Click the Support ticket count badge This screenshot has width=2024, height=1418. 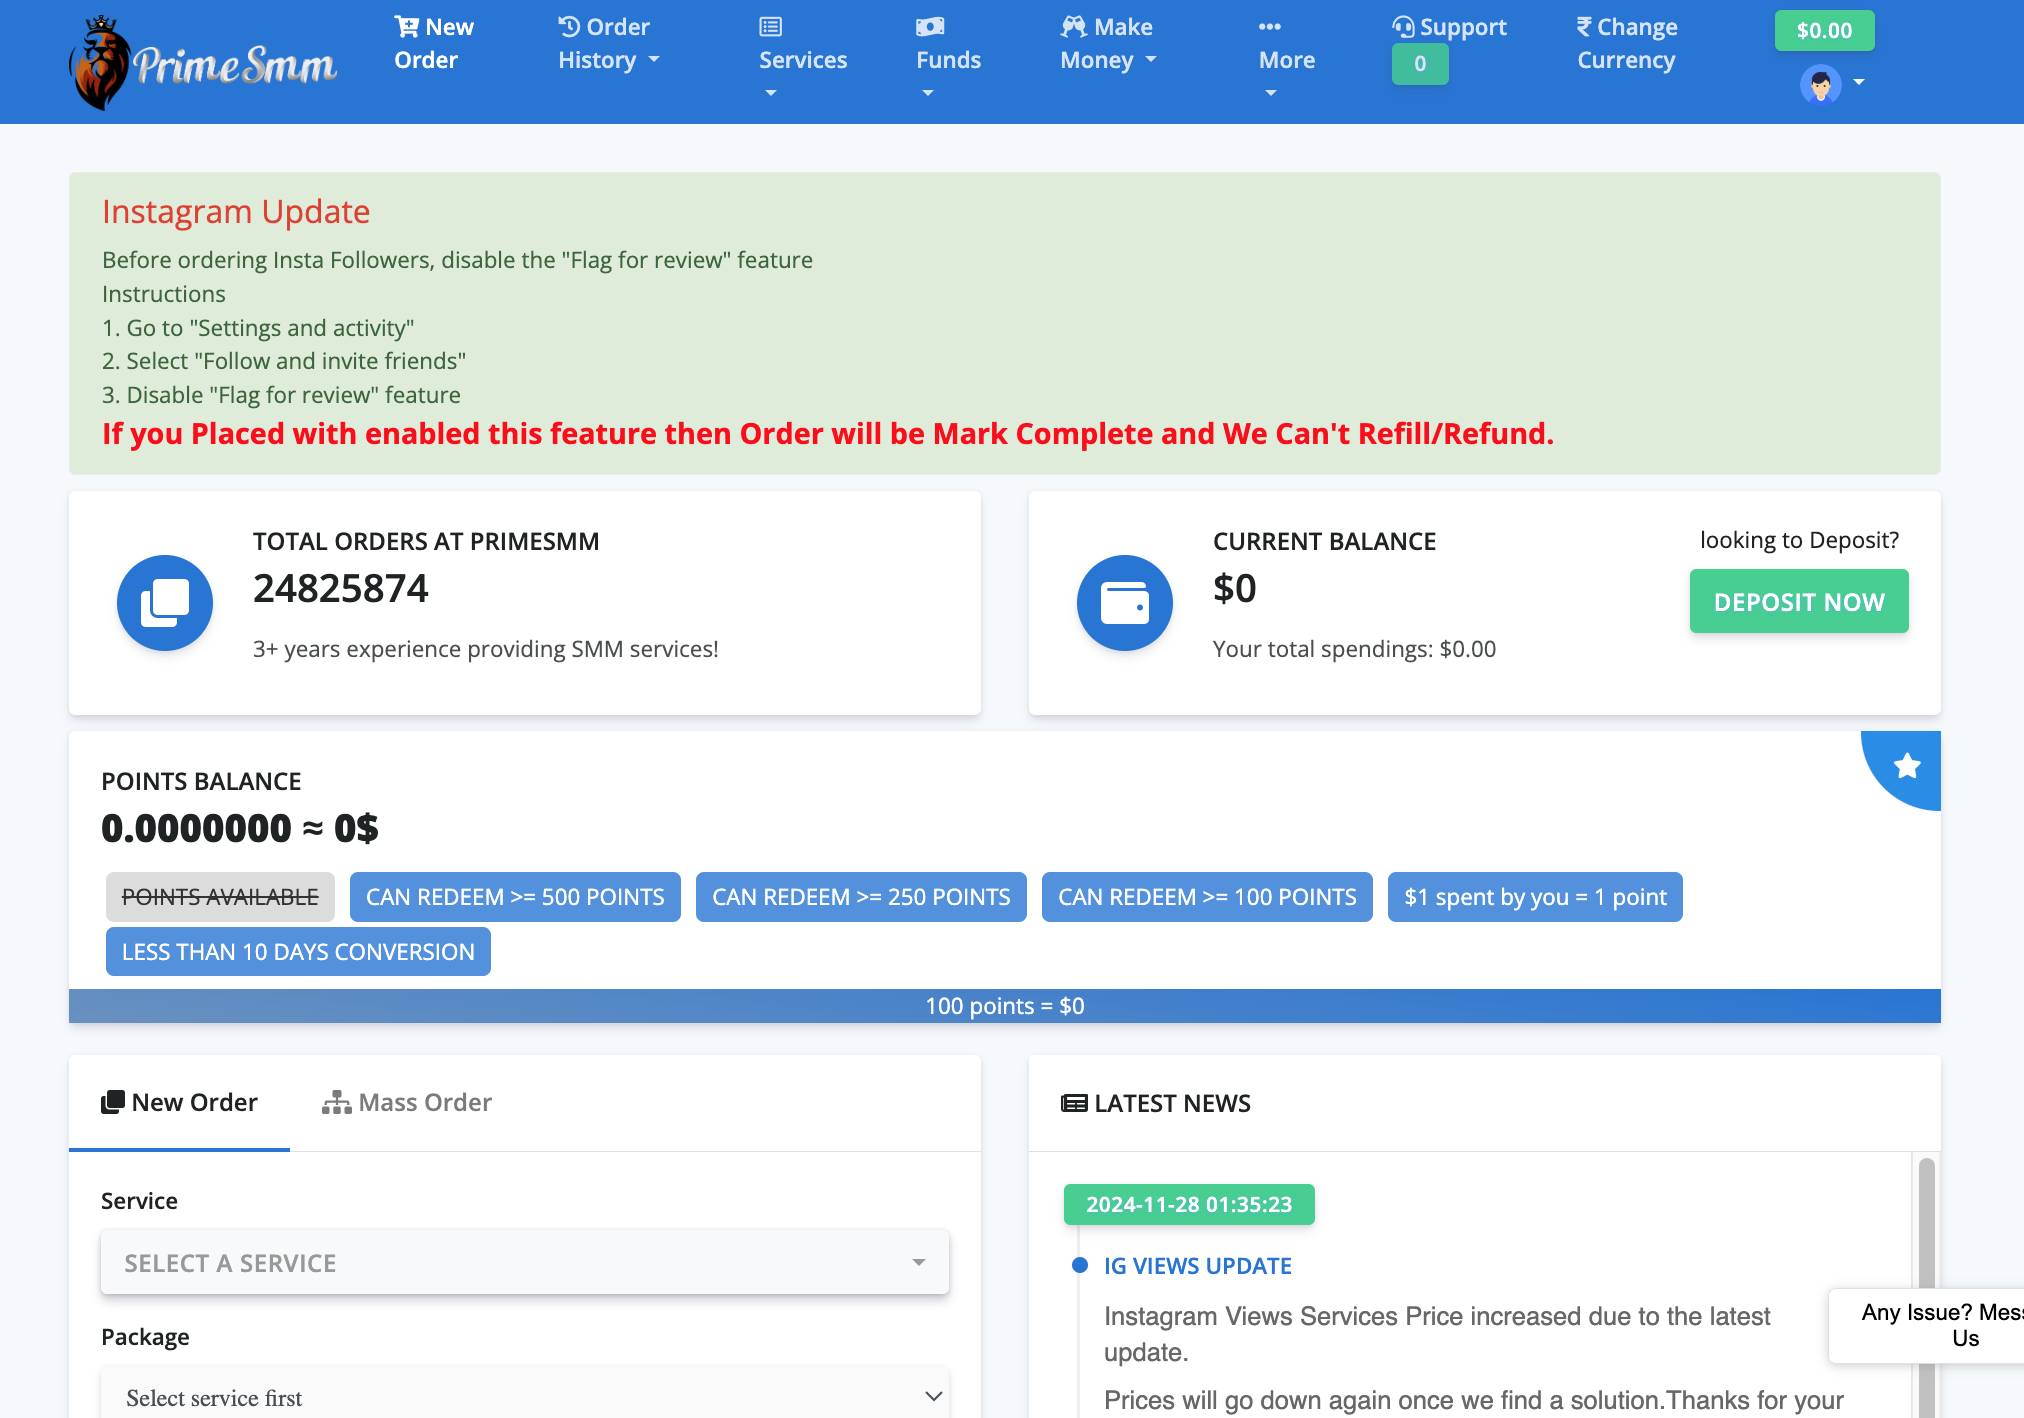[x=1420, y=64]
